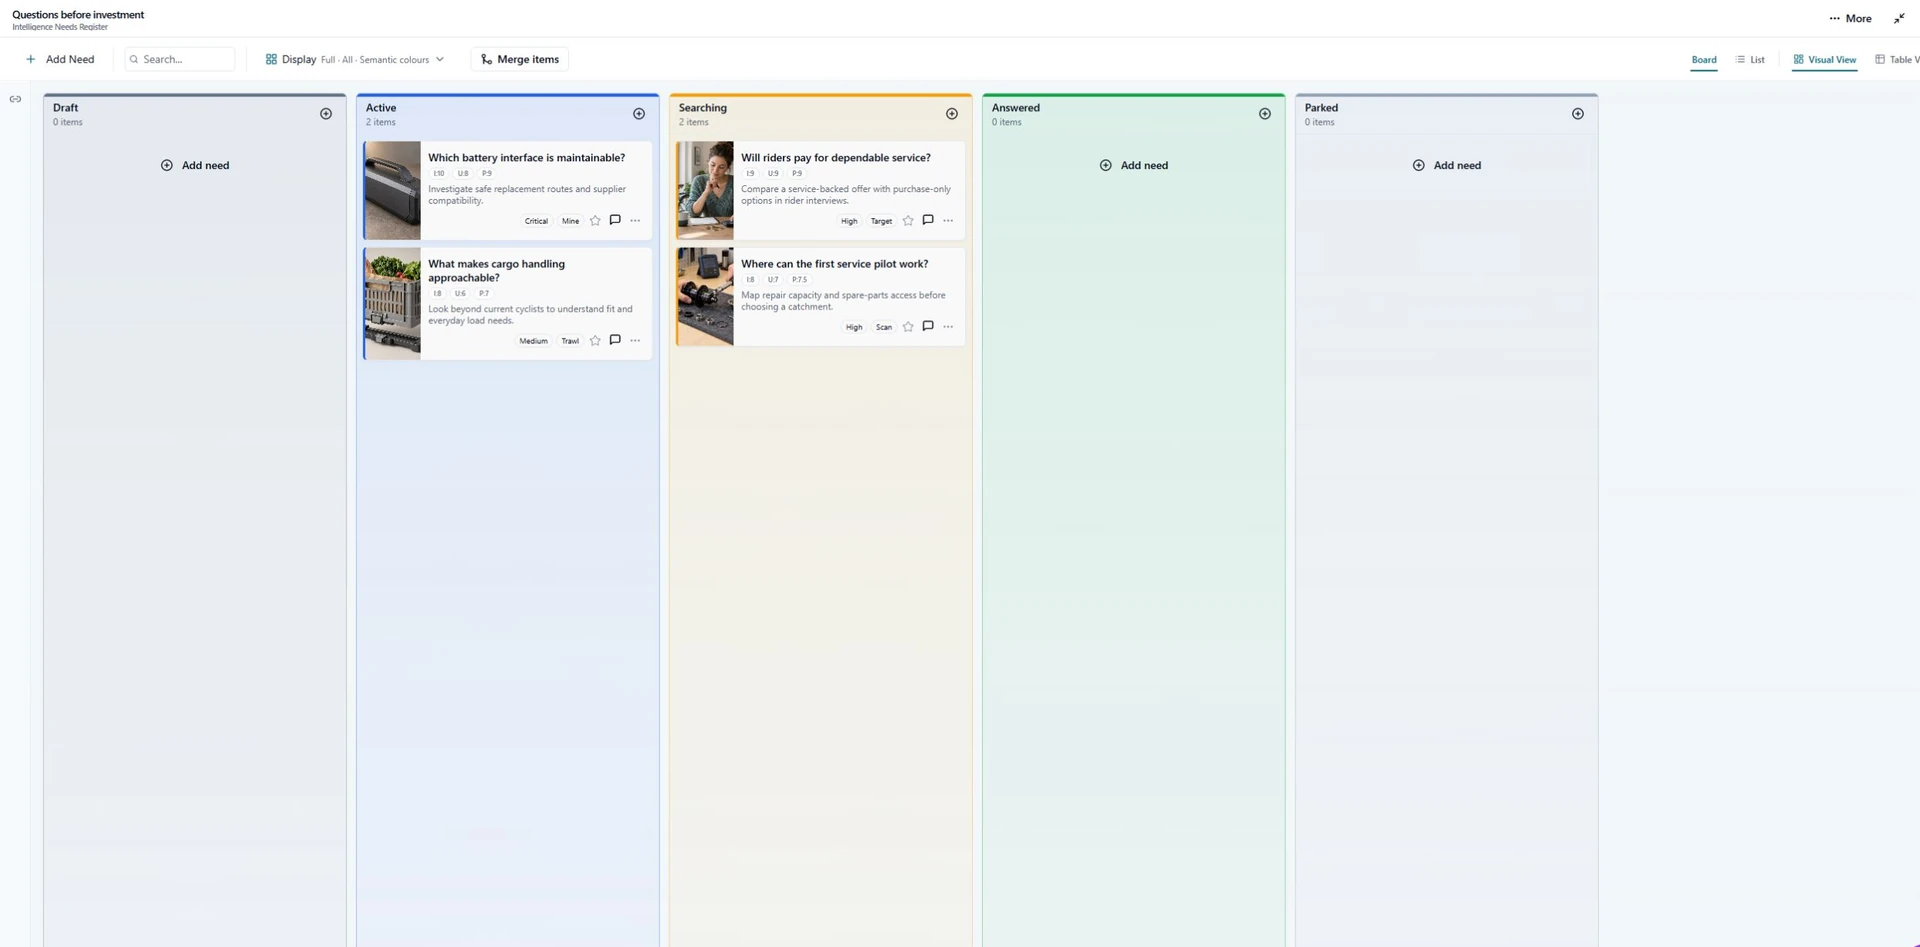1920x947 pixels.
Task: Open comments on battery interface card
Action: [615, 221]
